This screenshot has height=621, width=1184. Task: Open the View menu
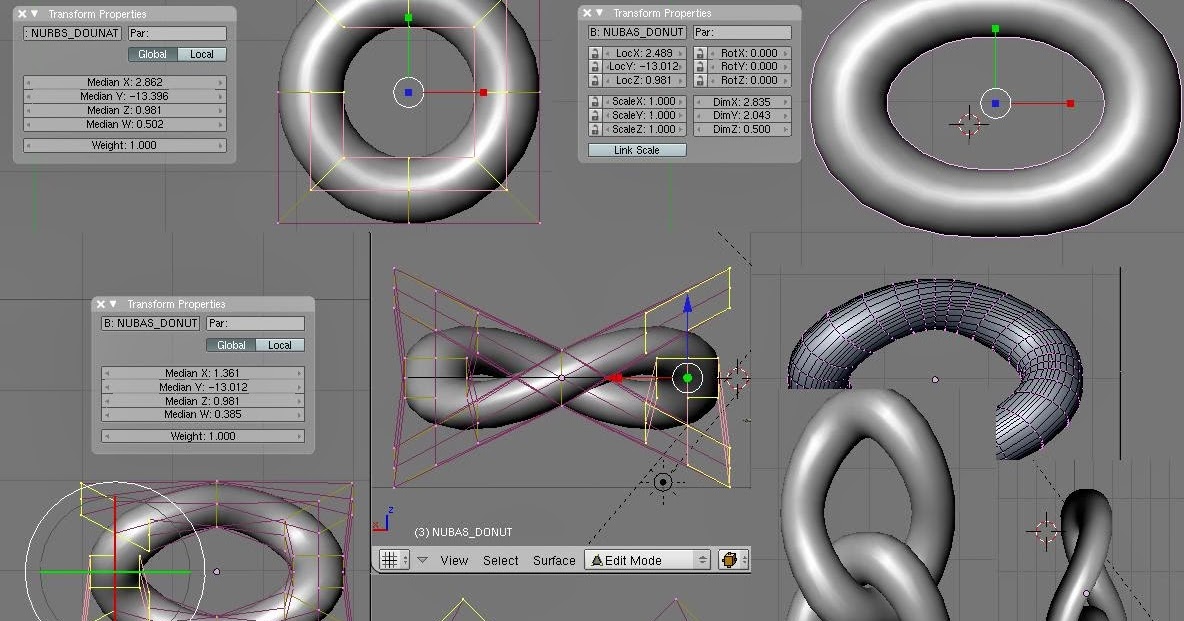point(455,561)
